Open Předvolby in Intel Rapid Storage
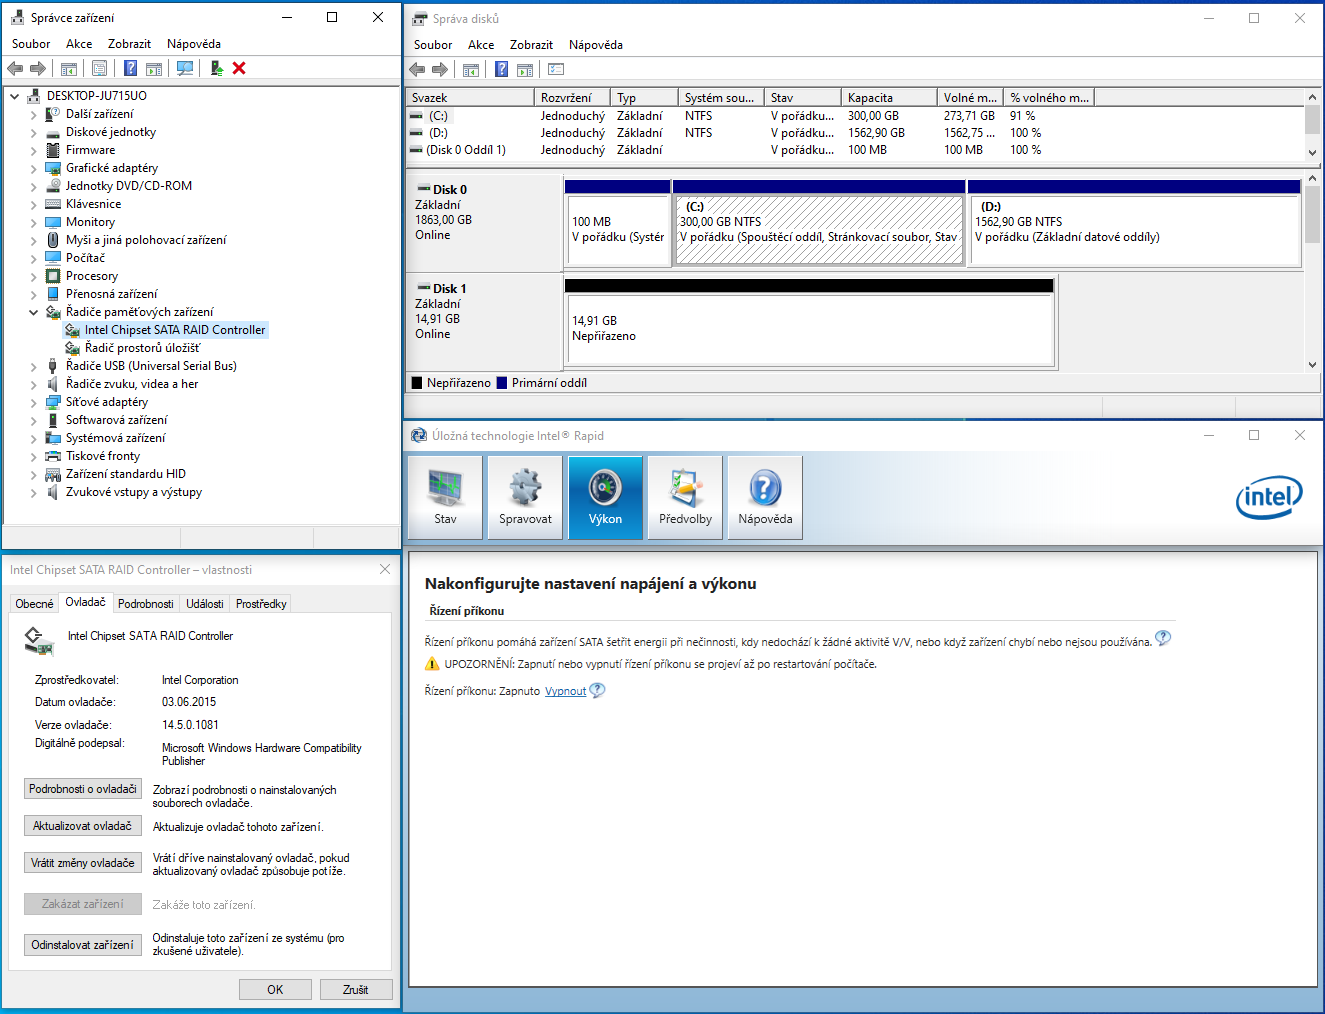 [x=685, y=498]
